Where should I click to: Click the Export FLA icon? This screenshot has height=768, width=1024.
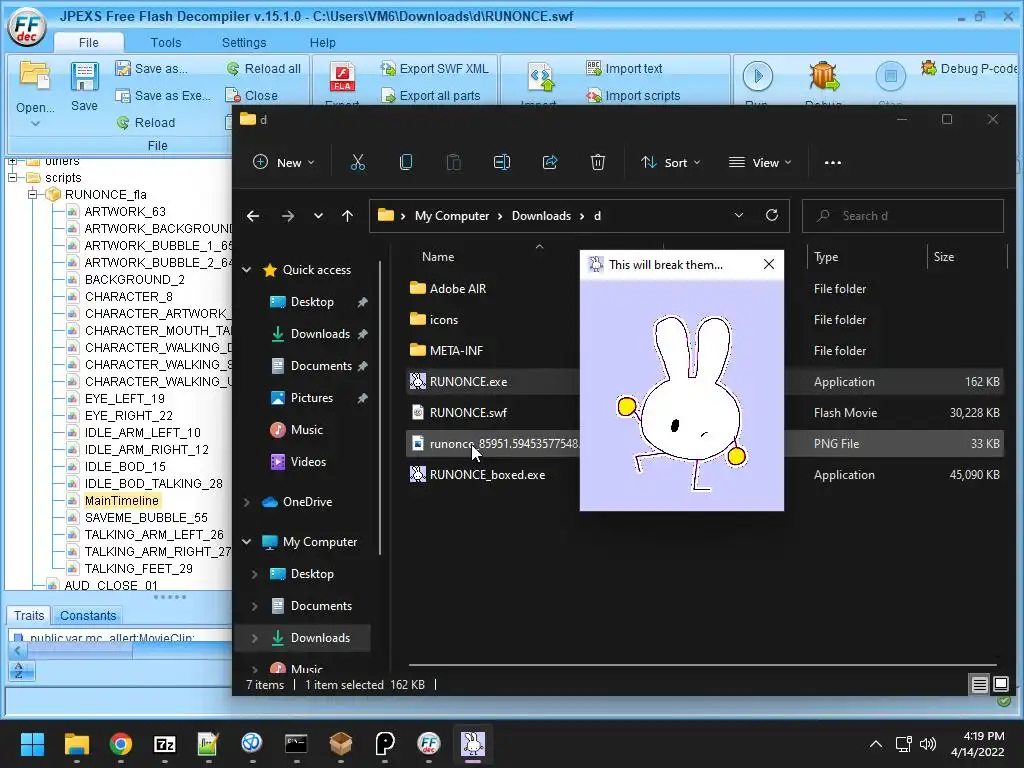point(342,78)
